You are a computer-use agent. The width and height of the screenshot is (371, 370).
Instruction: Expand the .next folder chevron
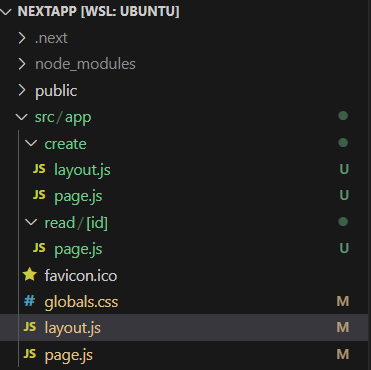(x=22, y=38)
